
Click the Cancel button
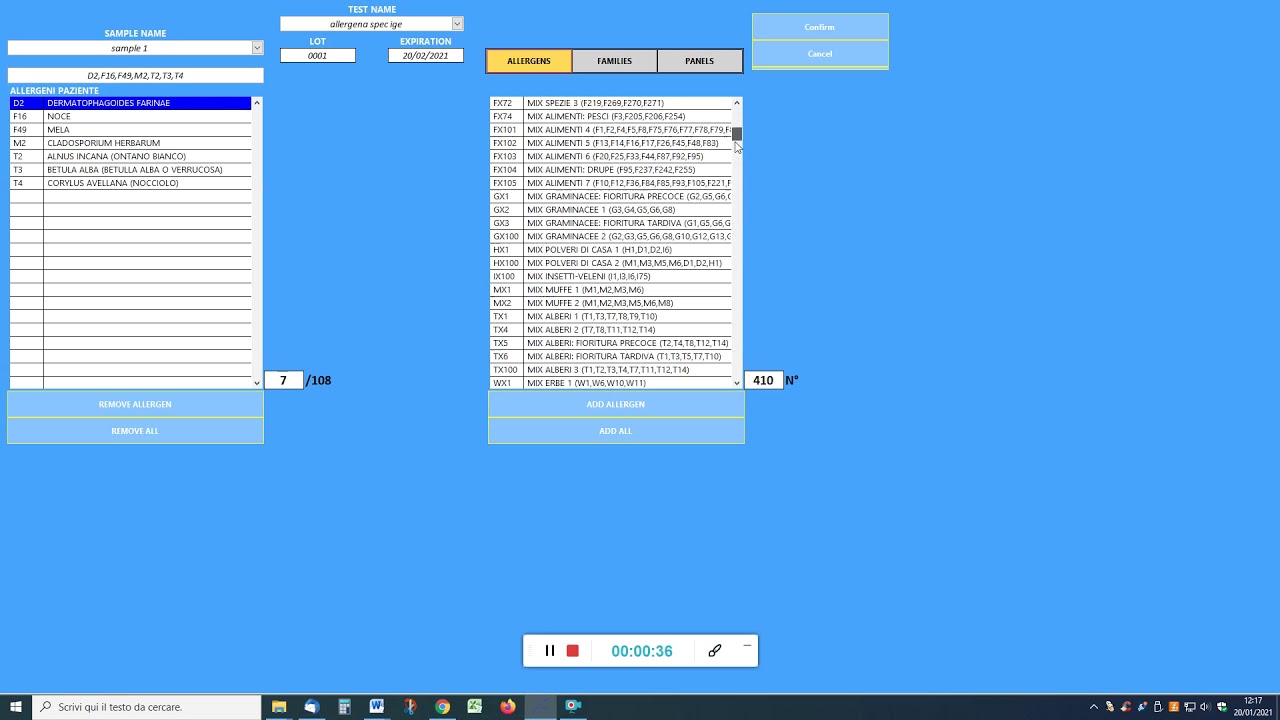click(820, 54)
